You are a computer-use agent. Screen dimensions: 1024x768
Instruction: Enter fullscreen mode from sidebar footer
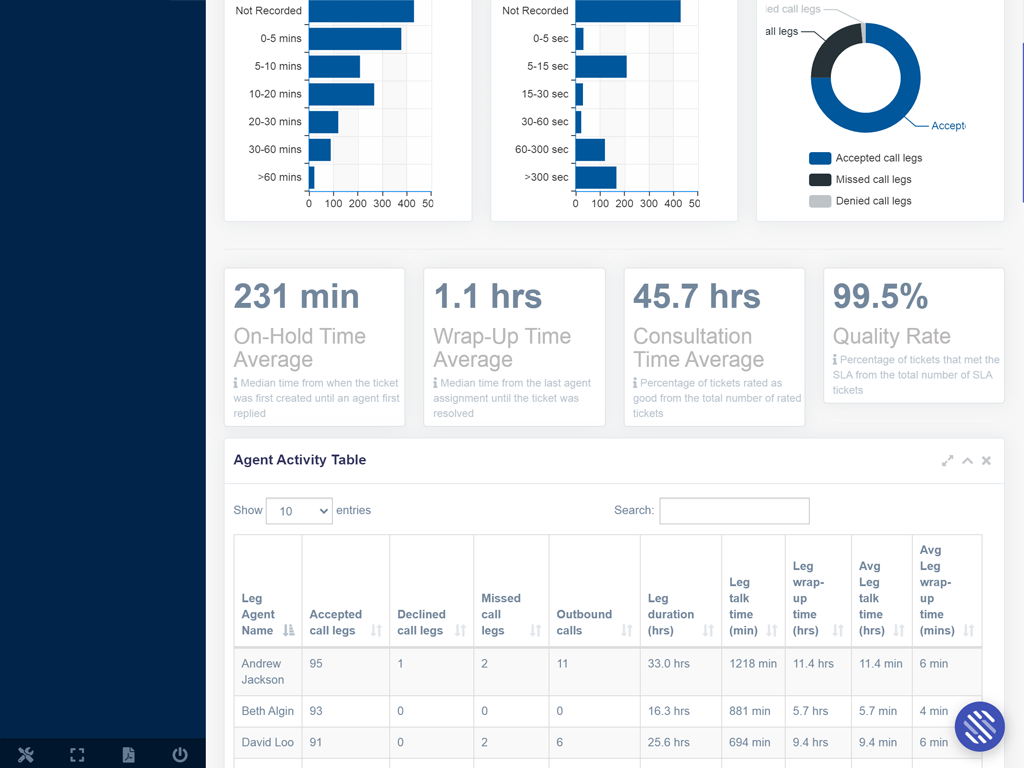(x=77, y=755)
